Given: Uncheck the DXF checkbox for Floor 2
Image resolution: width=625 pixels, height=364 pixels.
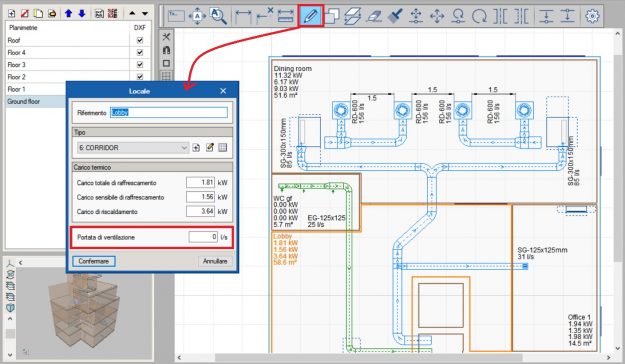Looking at the screenshot, I should (140, 77).
